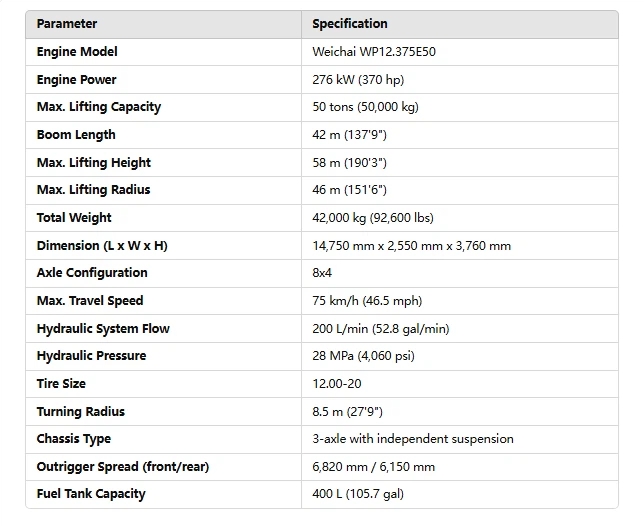Select the Engine Model row label
Viewport: 644px width, 526px height.
77,52
